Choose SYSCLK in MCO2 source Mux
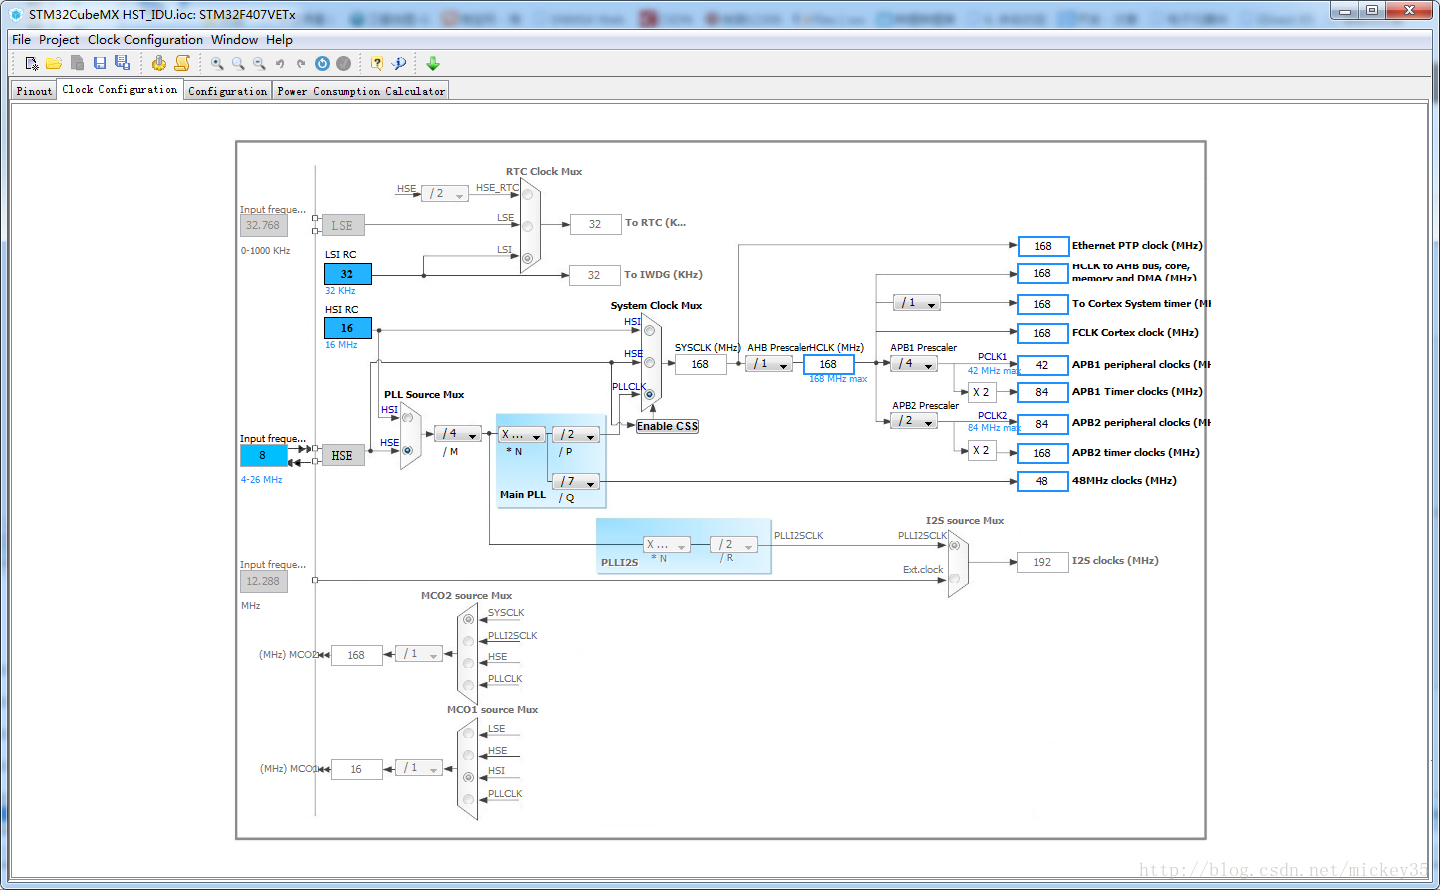 (468, 619)
